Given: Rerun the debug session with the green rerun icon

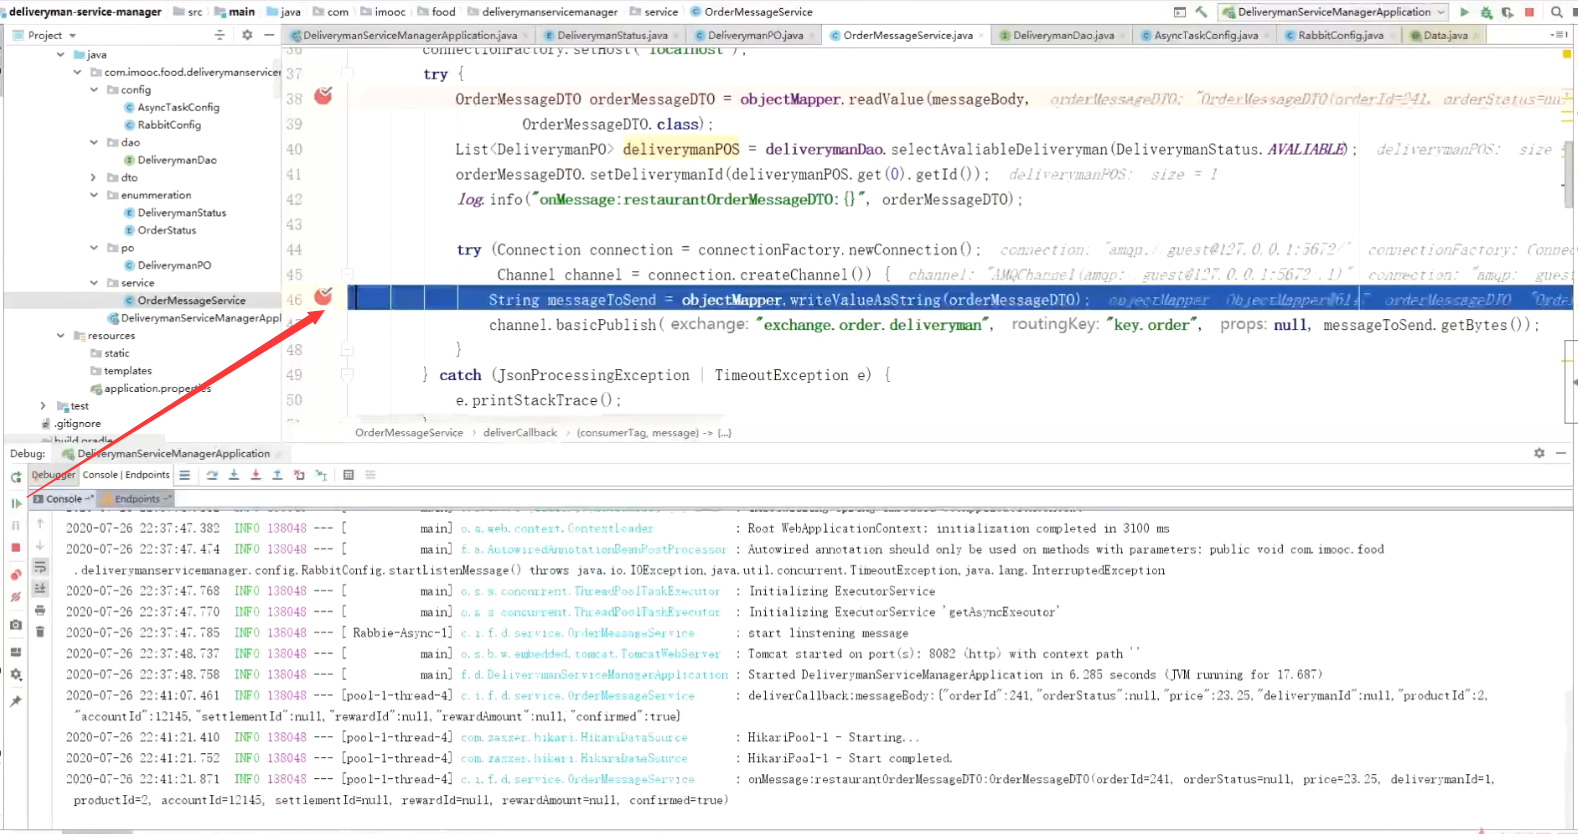Looking at the screenshot, I should [x=16, y=477].
